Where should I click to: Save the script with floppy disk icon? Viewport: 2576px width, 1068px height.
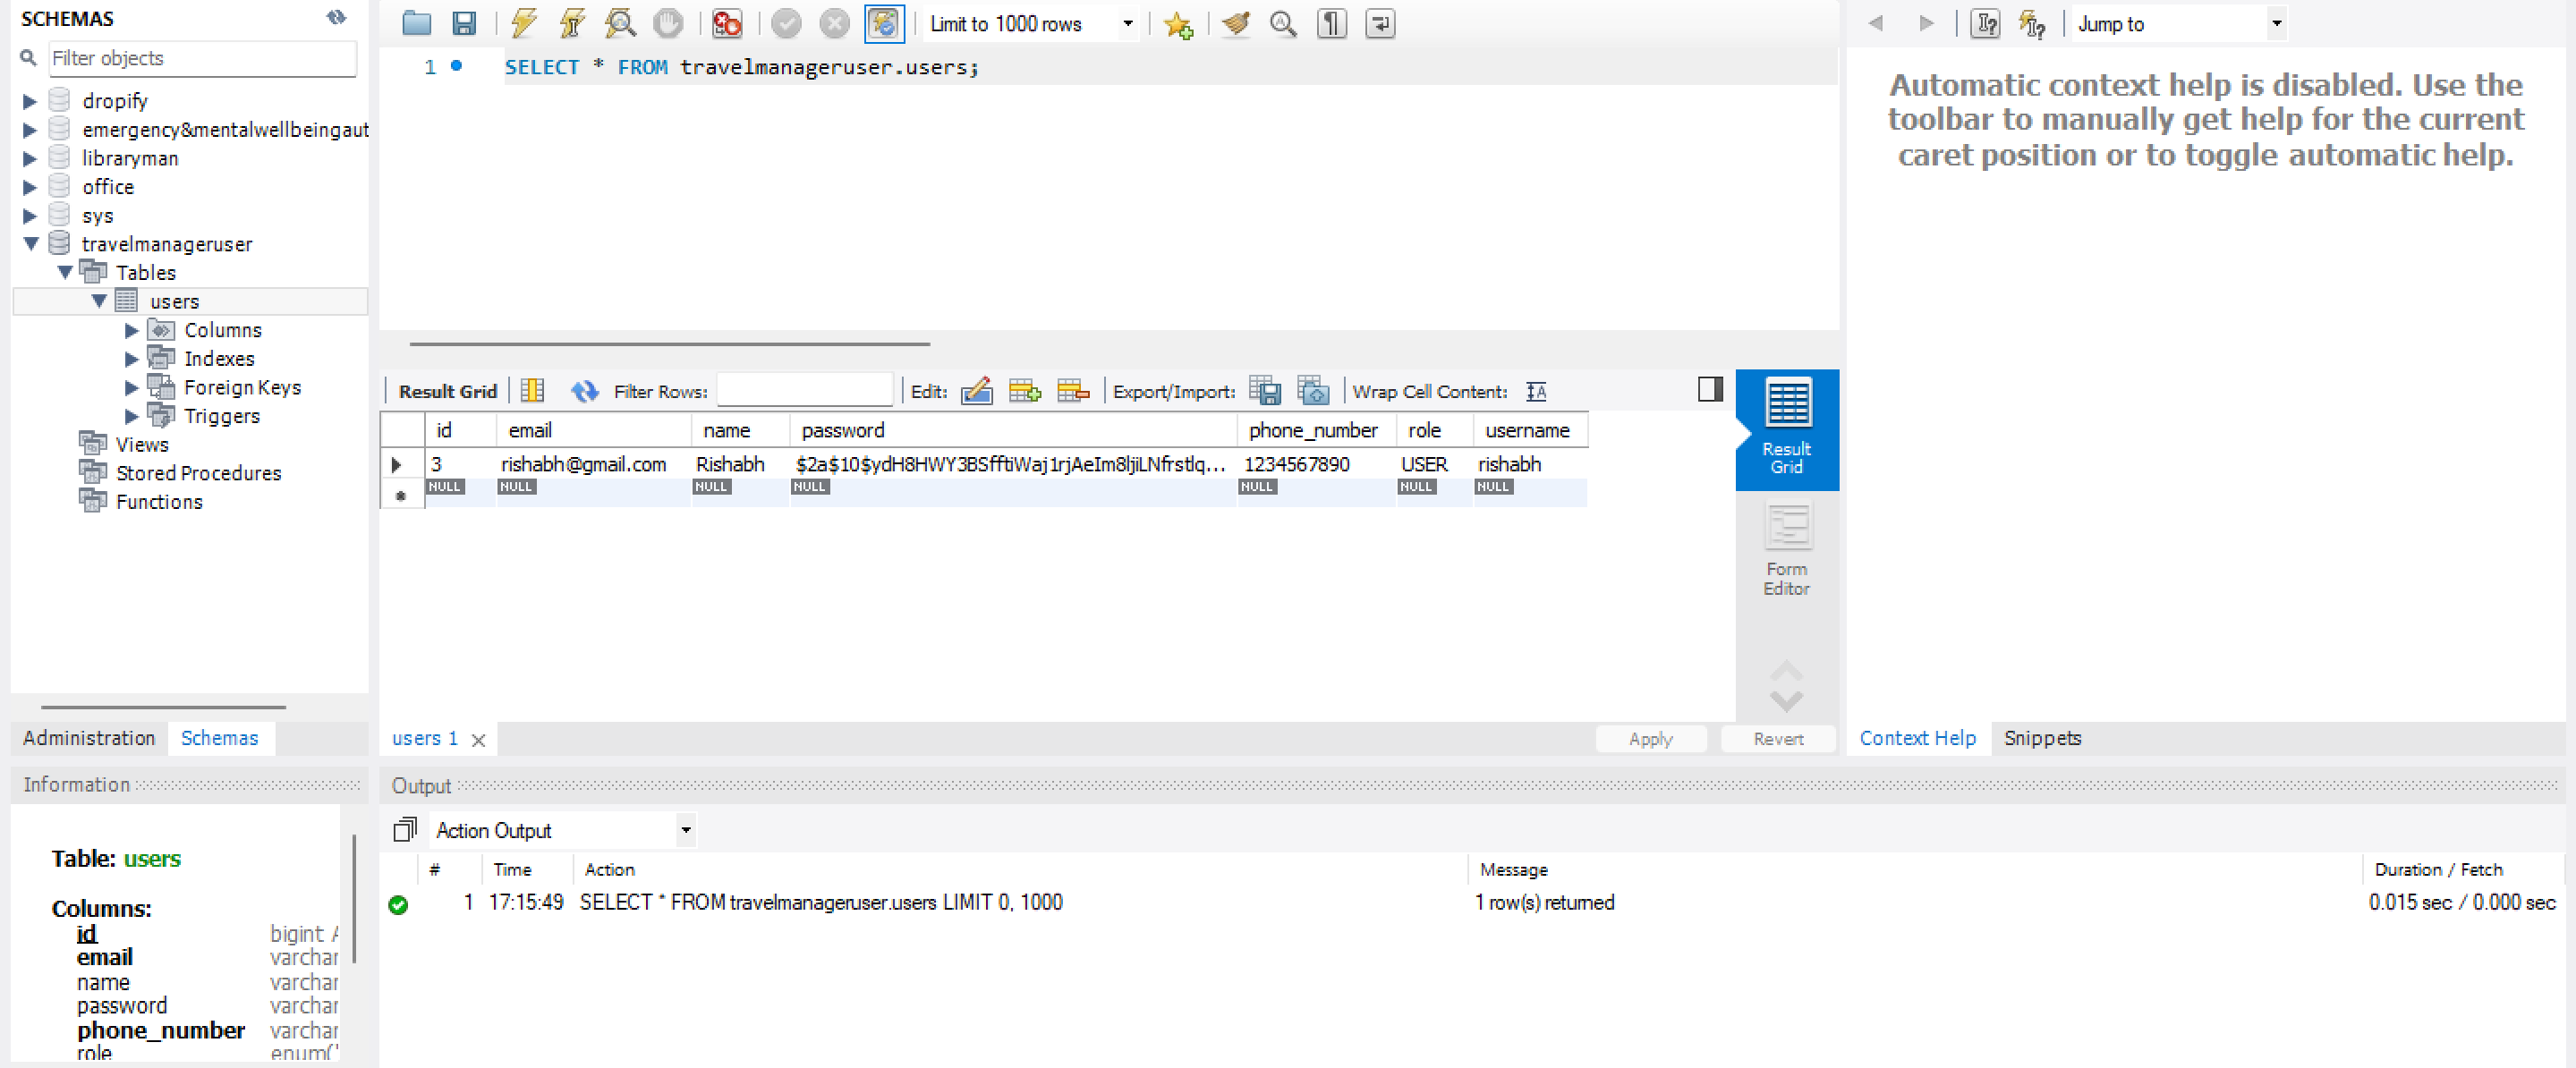(x=464, y=23)
